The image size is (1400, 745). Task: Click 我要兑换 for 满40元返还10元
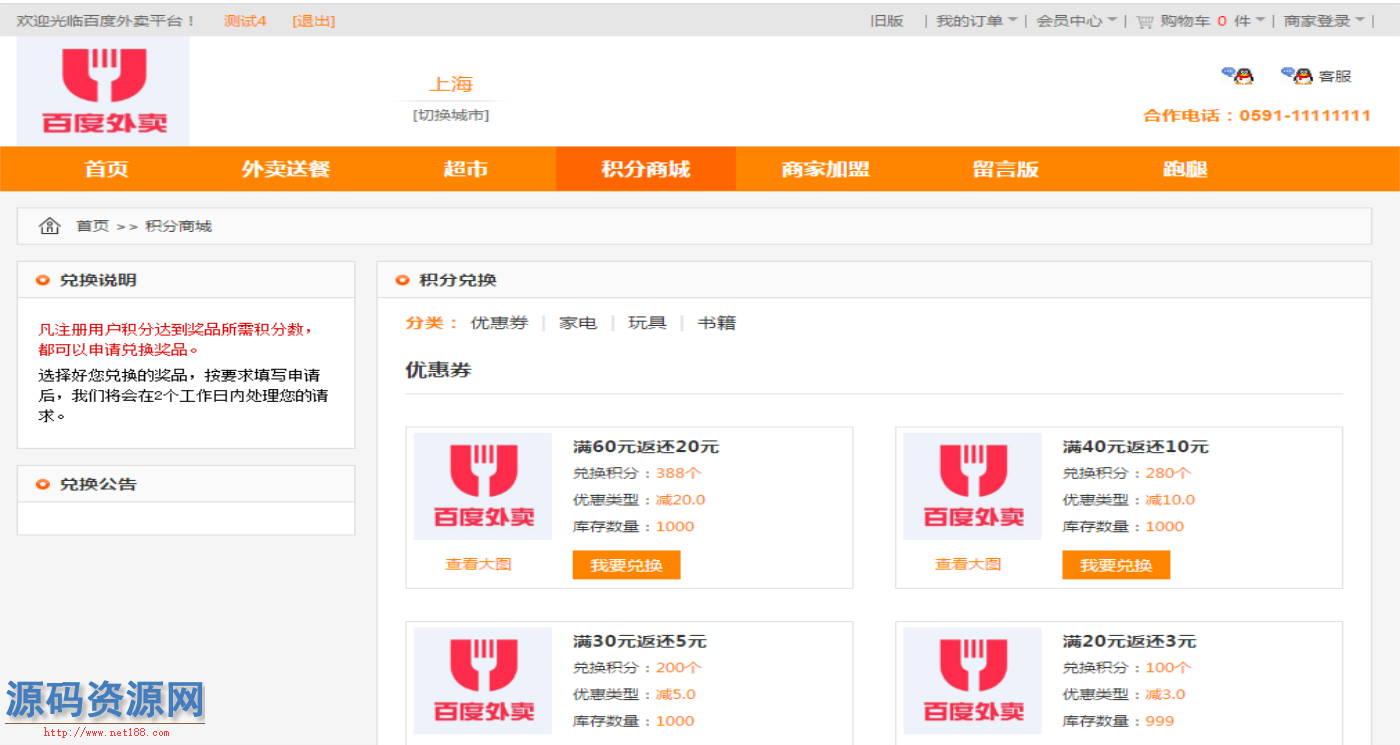1116,565
